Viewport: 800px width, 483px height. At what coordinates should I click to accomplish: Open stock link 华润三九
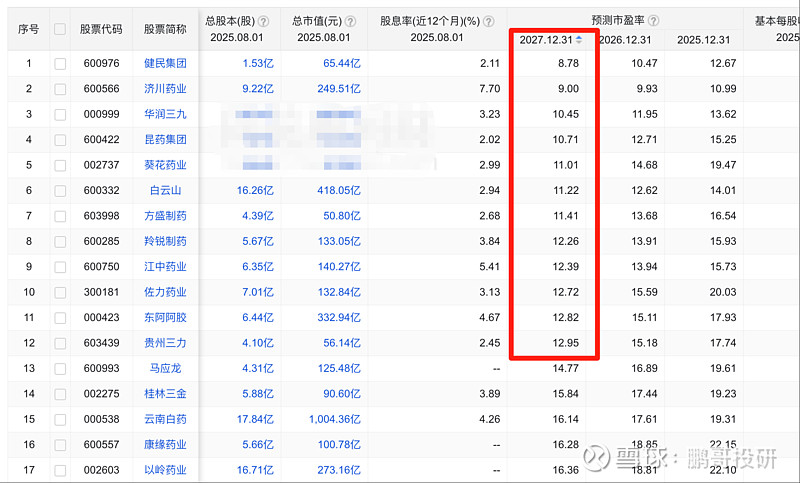tap(165, 114)
